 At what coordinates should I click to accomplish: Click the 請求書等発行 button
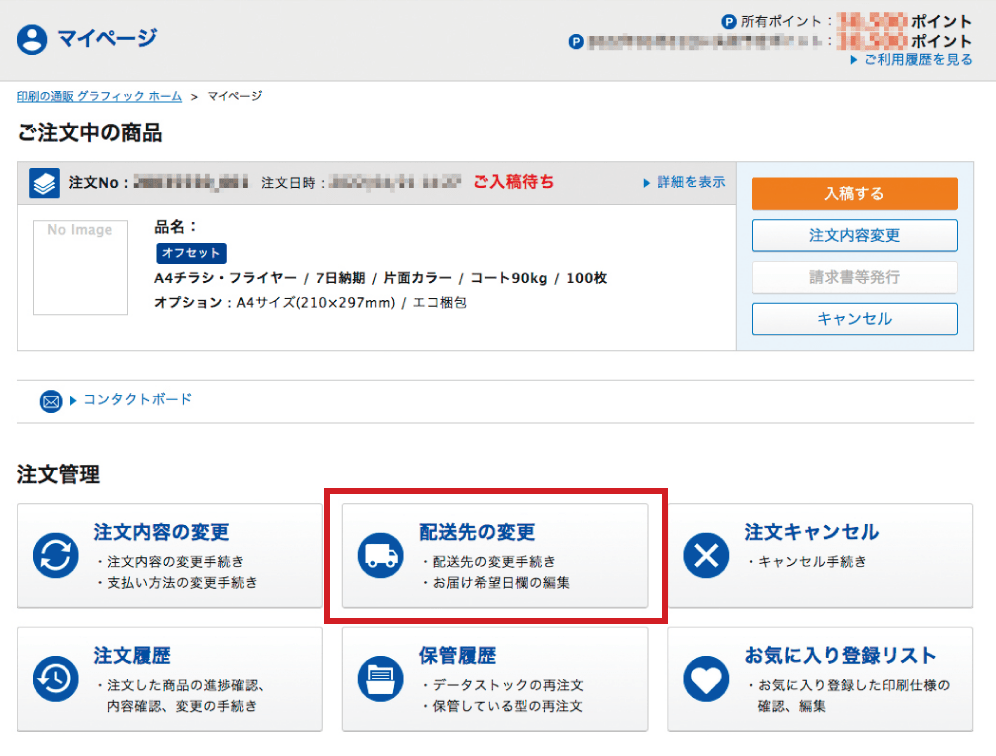854,277
